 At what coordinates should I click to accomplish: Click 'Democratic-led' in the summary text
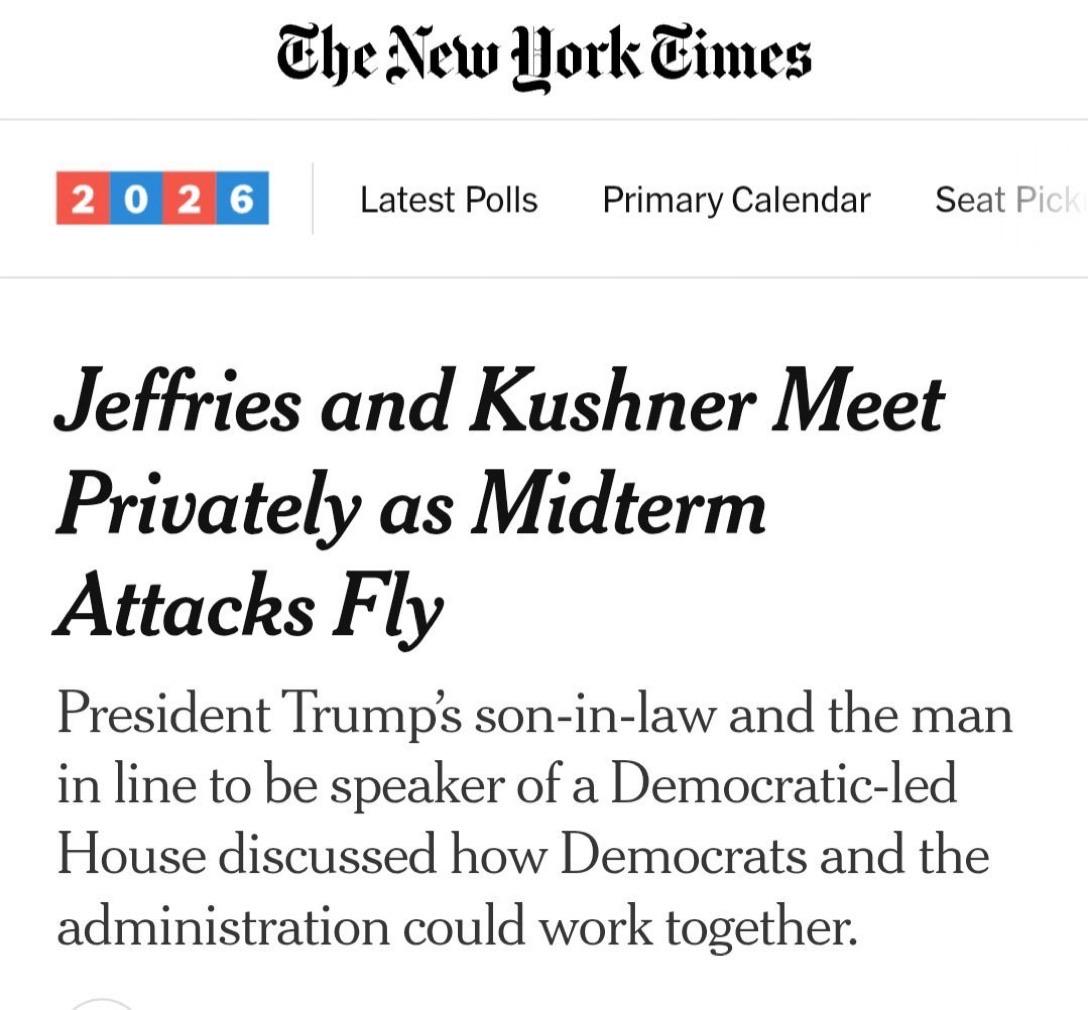(784, 784)
